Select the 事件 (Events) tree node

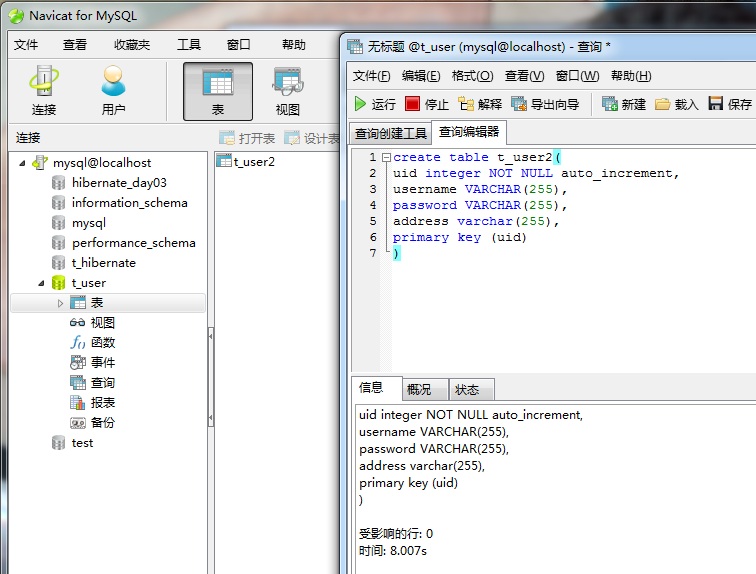click(102, 362)
